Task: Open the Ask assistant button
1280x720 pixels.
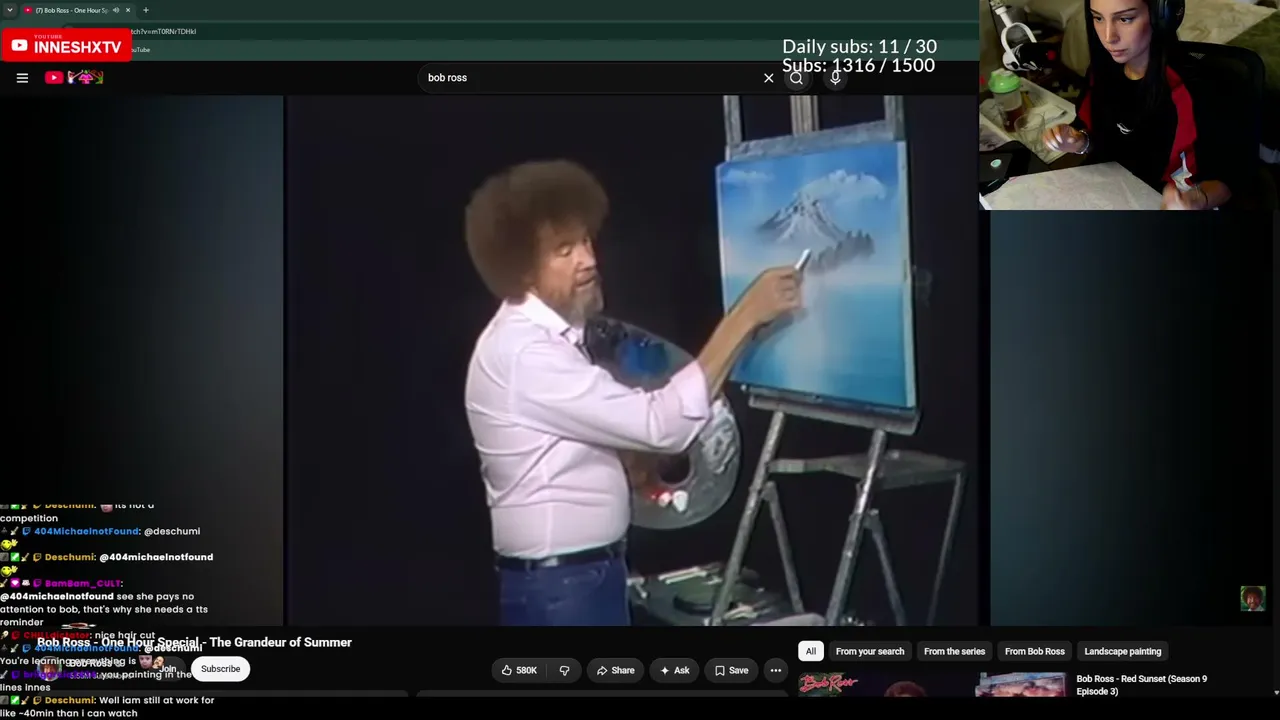Action: pos(674,670)
